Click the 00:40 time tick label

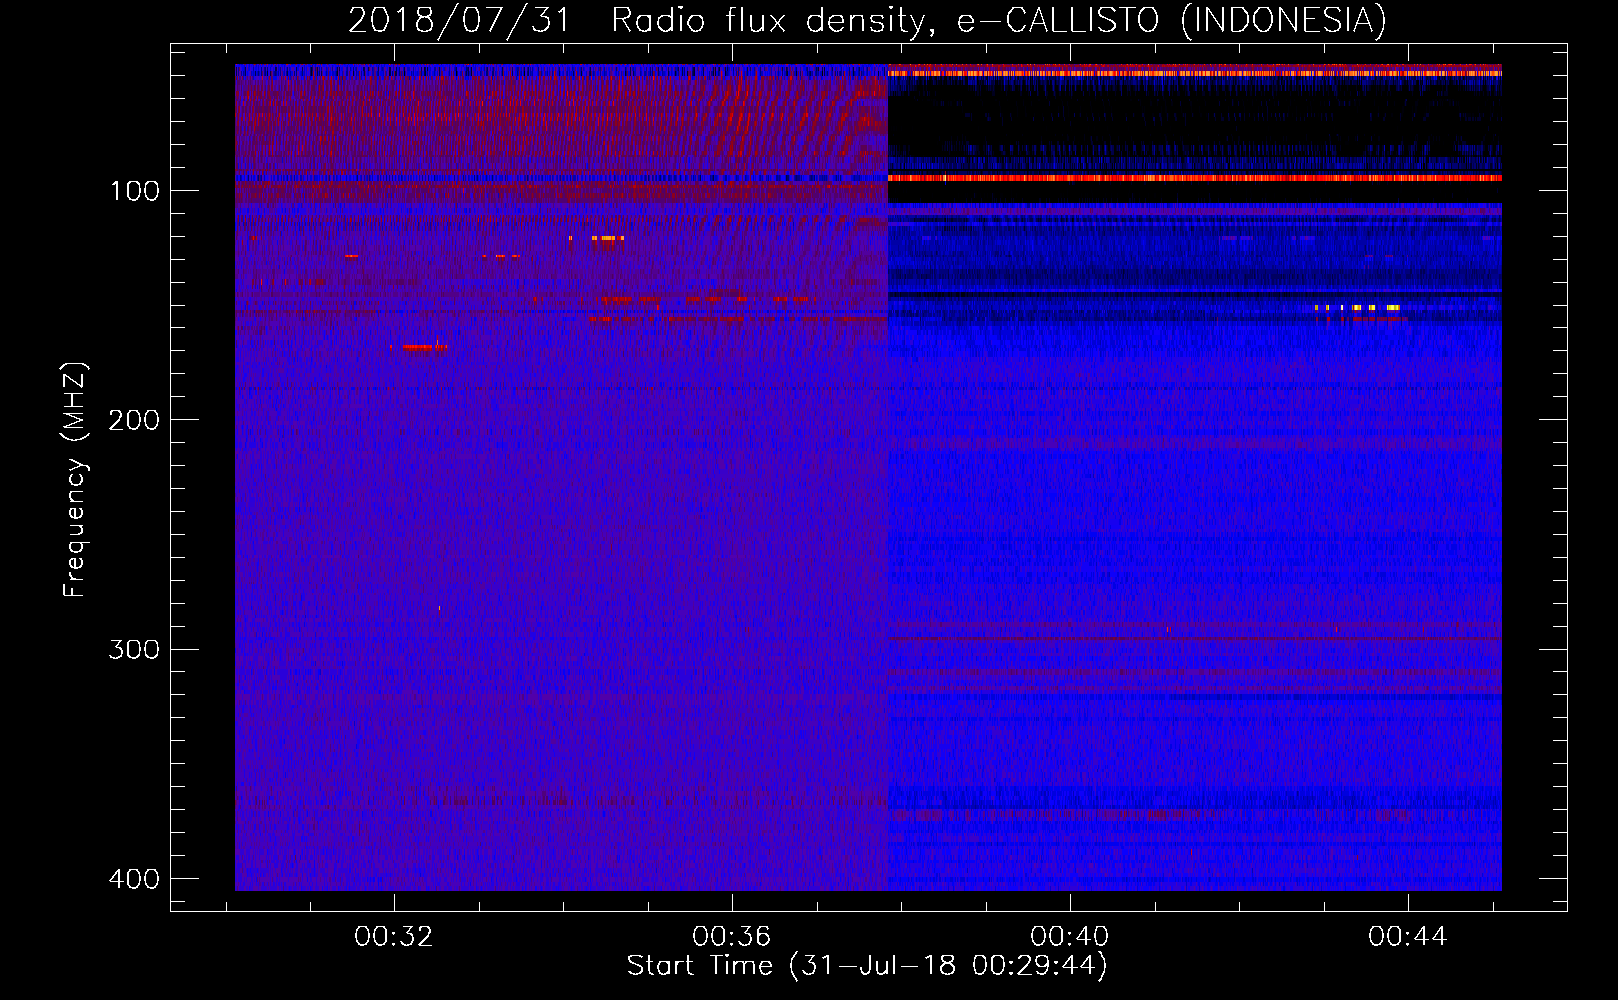click(1070, 936)
